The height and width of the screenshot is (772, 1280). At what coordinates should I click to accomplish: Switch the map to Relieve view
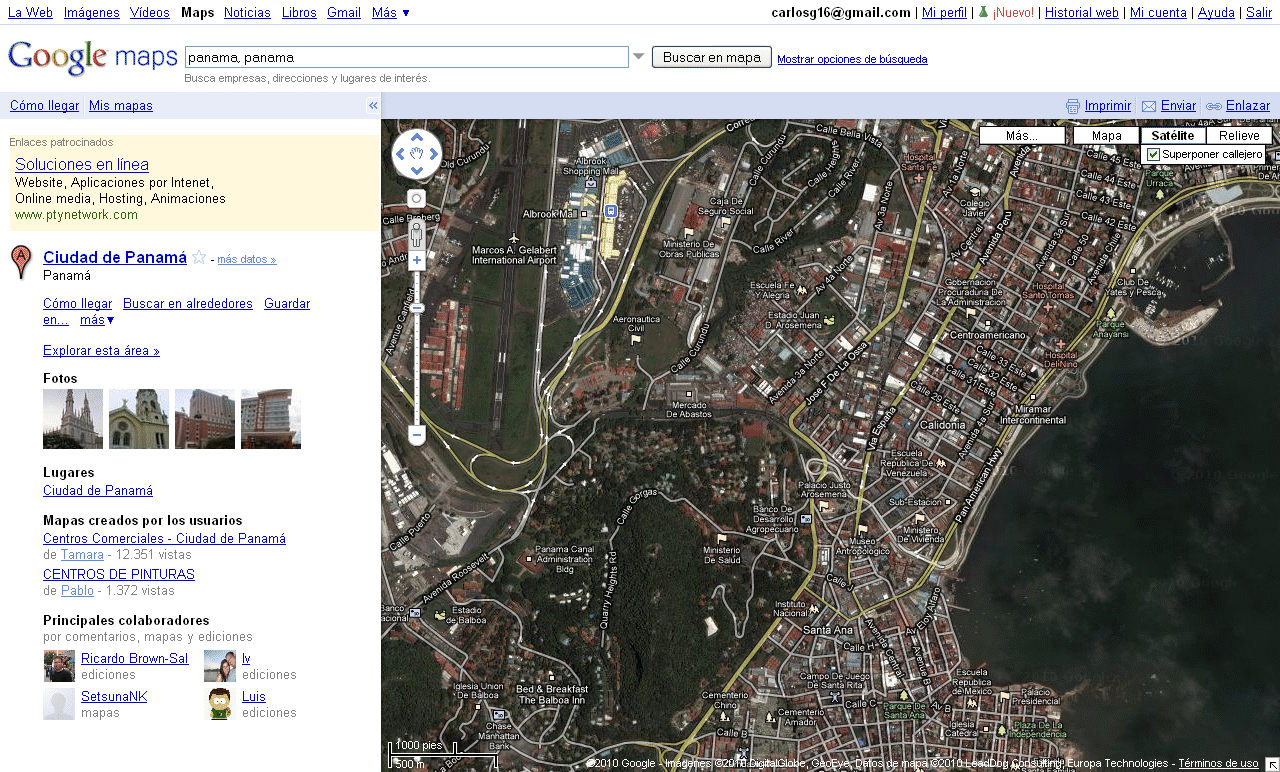click(x=1239, y=134)
